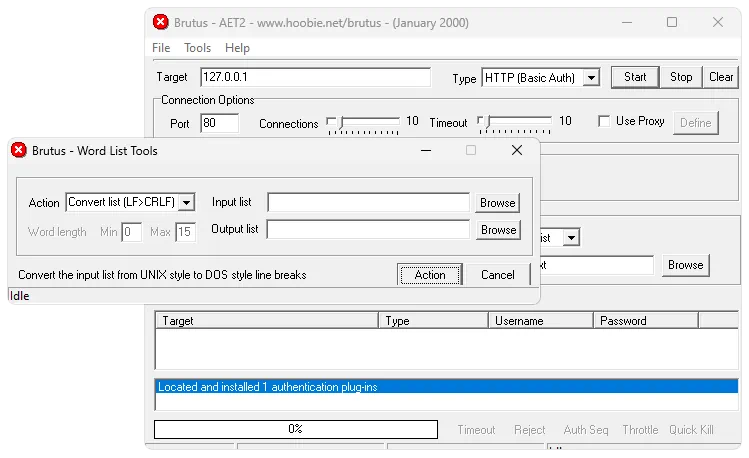Enable the Use Proxy checkbox
749x458 pixels.
tap(604, 121)
